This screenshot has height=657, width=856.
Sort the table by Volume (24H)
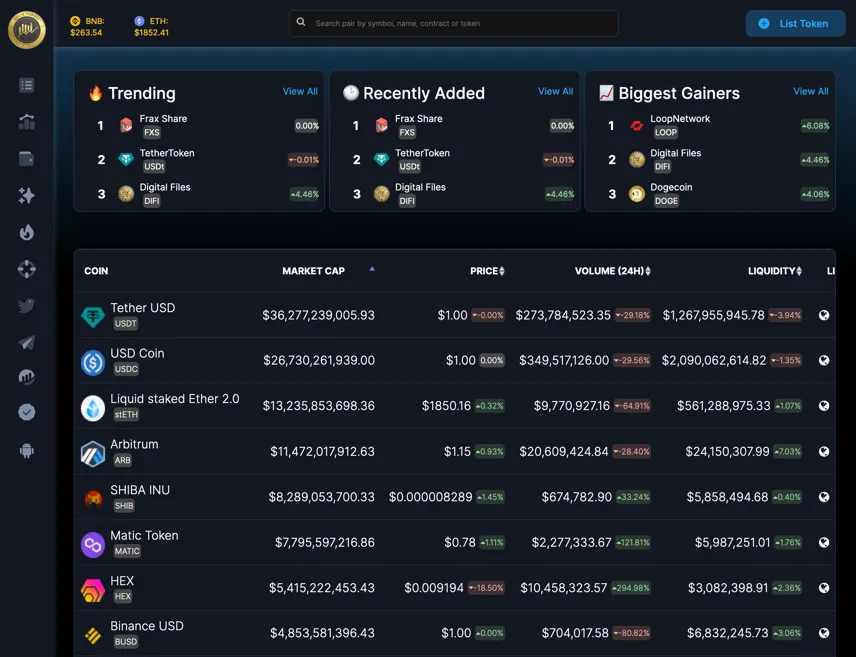point(613,271)
